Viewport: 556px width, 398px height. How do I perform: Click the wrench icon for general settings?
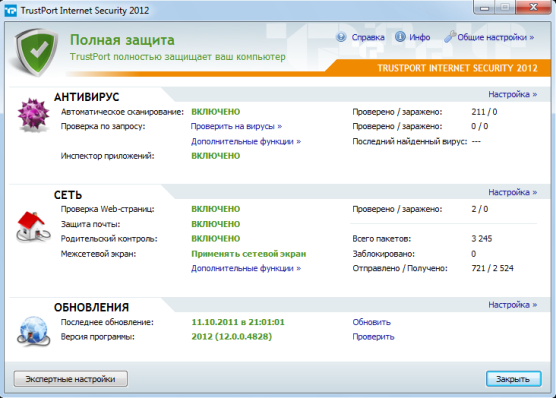point(449,37)
